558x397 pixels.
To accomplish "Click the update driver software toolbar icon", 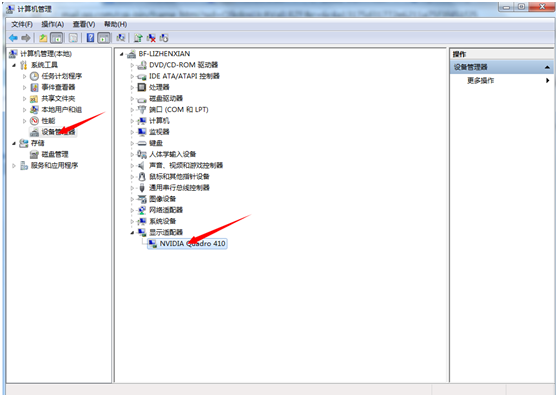I will coord(138,38).
